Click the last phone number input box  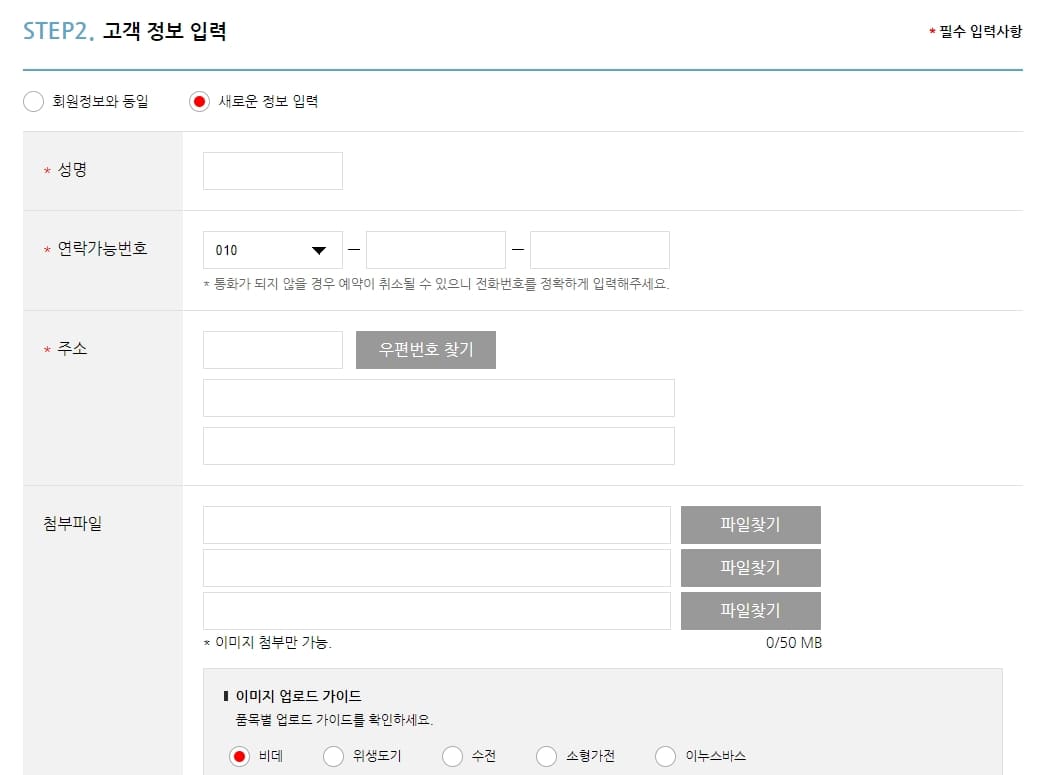tap(599, 248)
